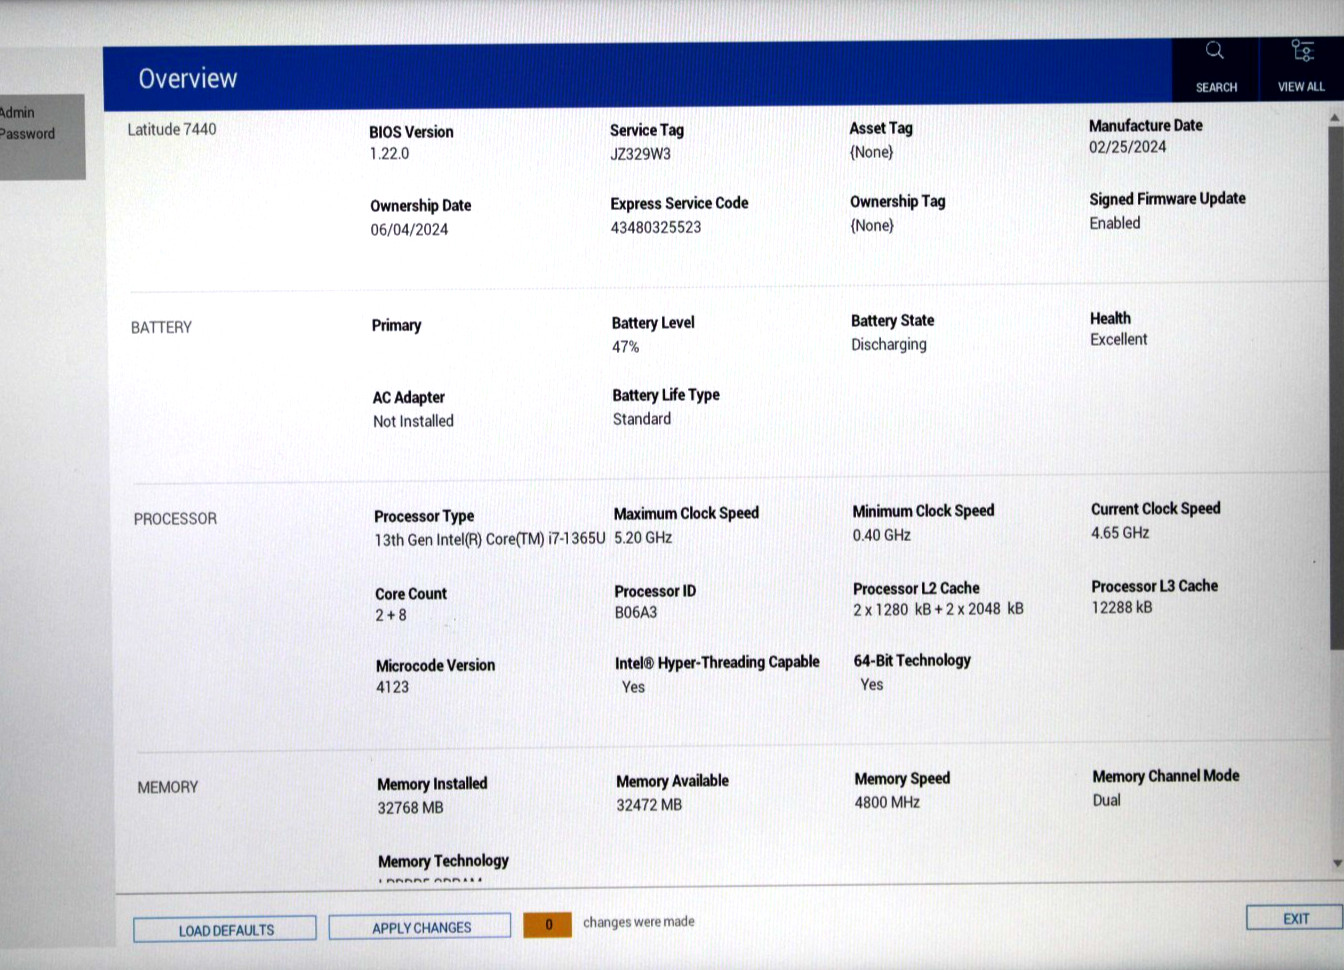This screenshot has width=1344, height=970.
Task: Open the Search magnifier icon
Action: click(1215, 50)
